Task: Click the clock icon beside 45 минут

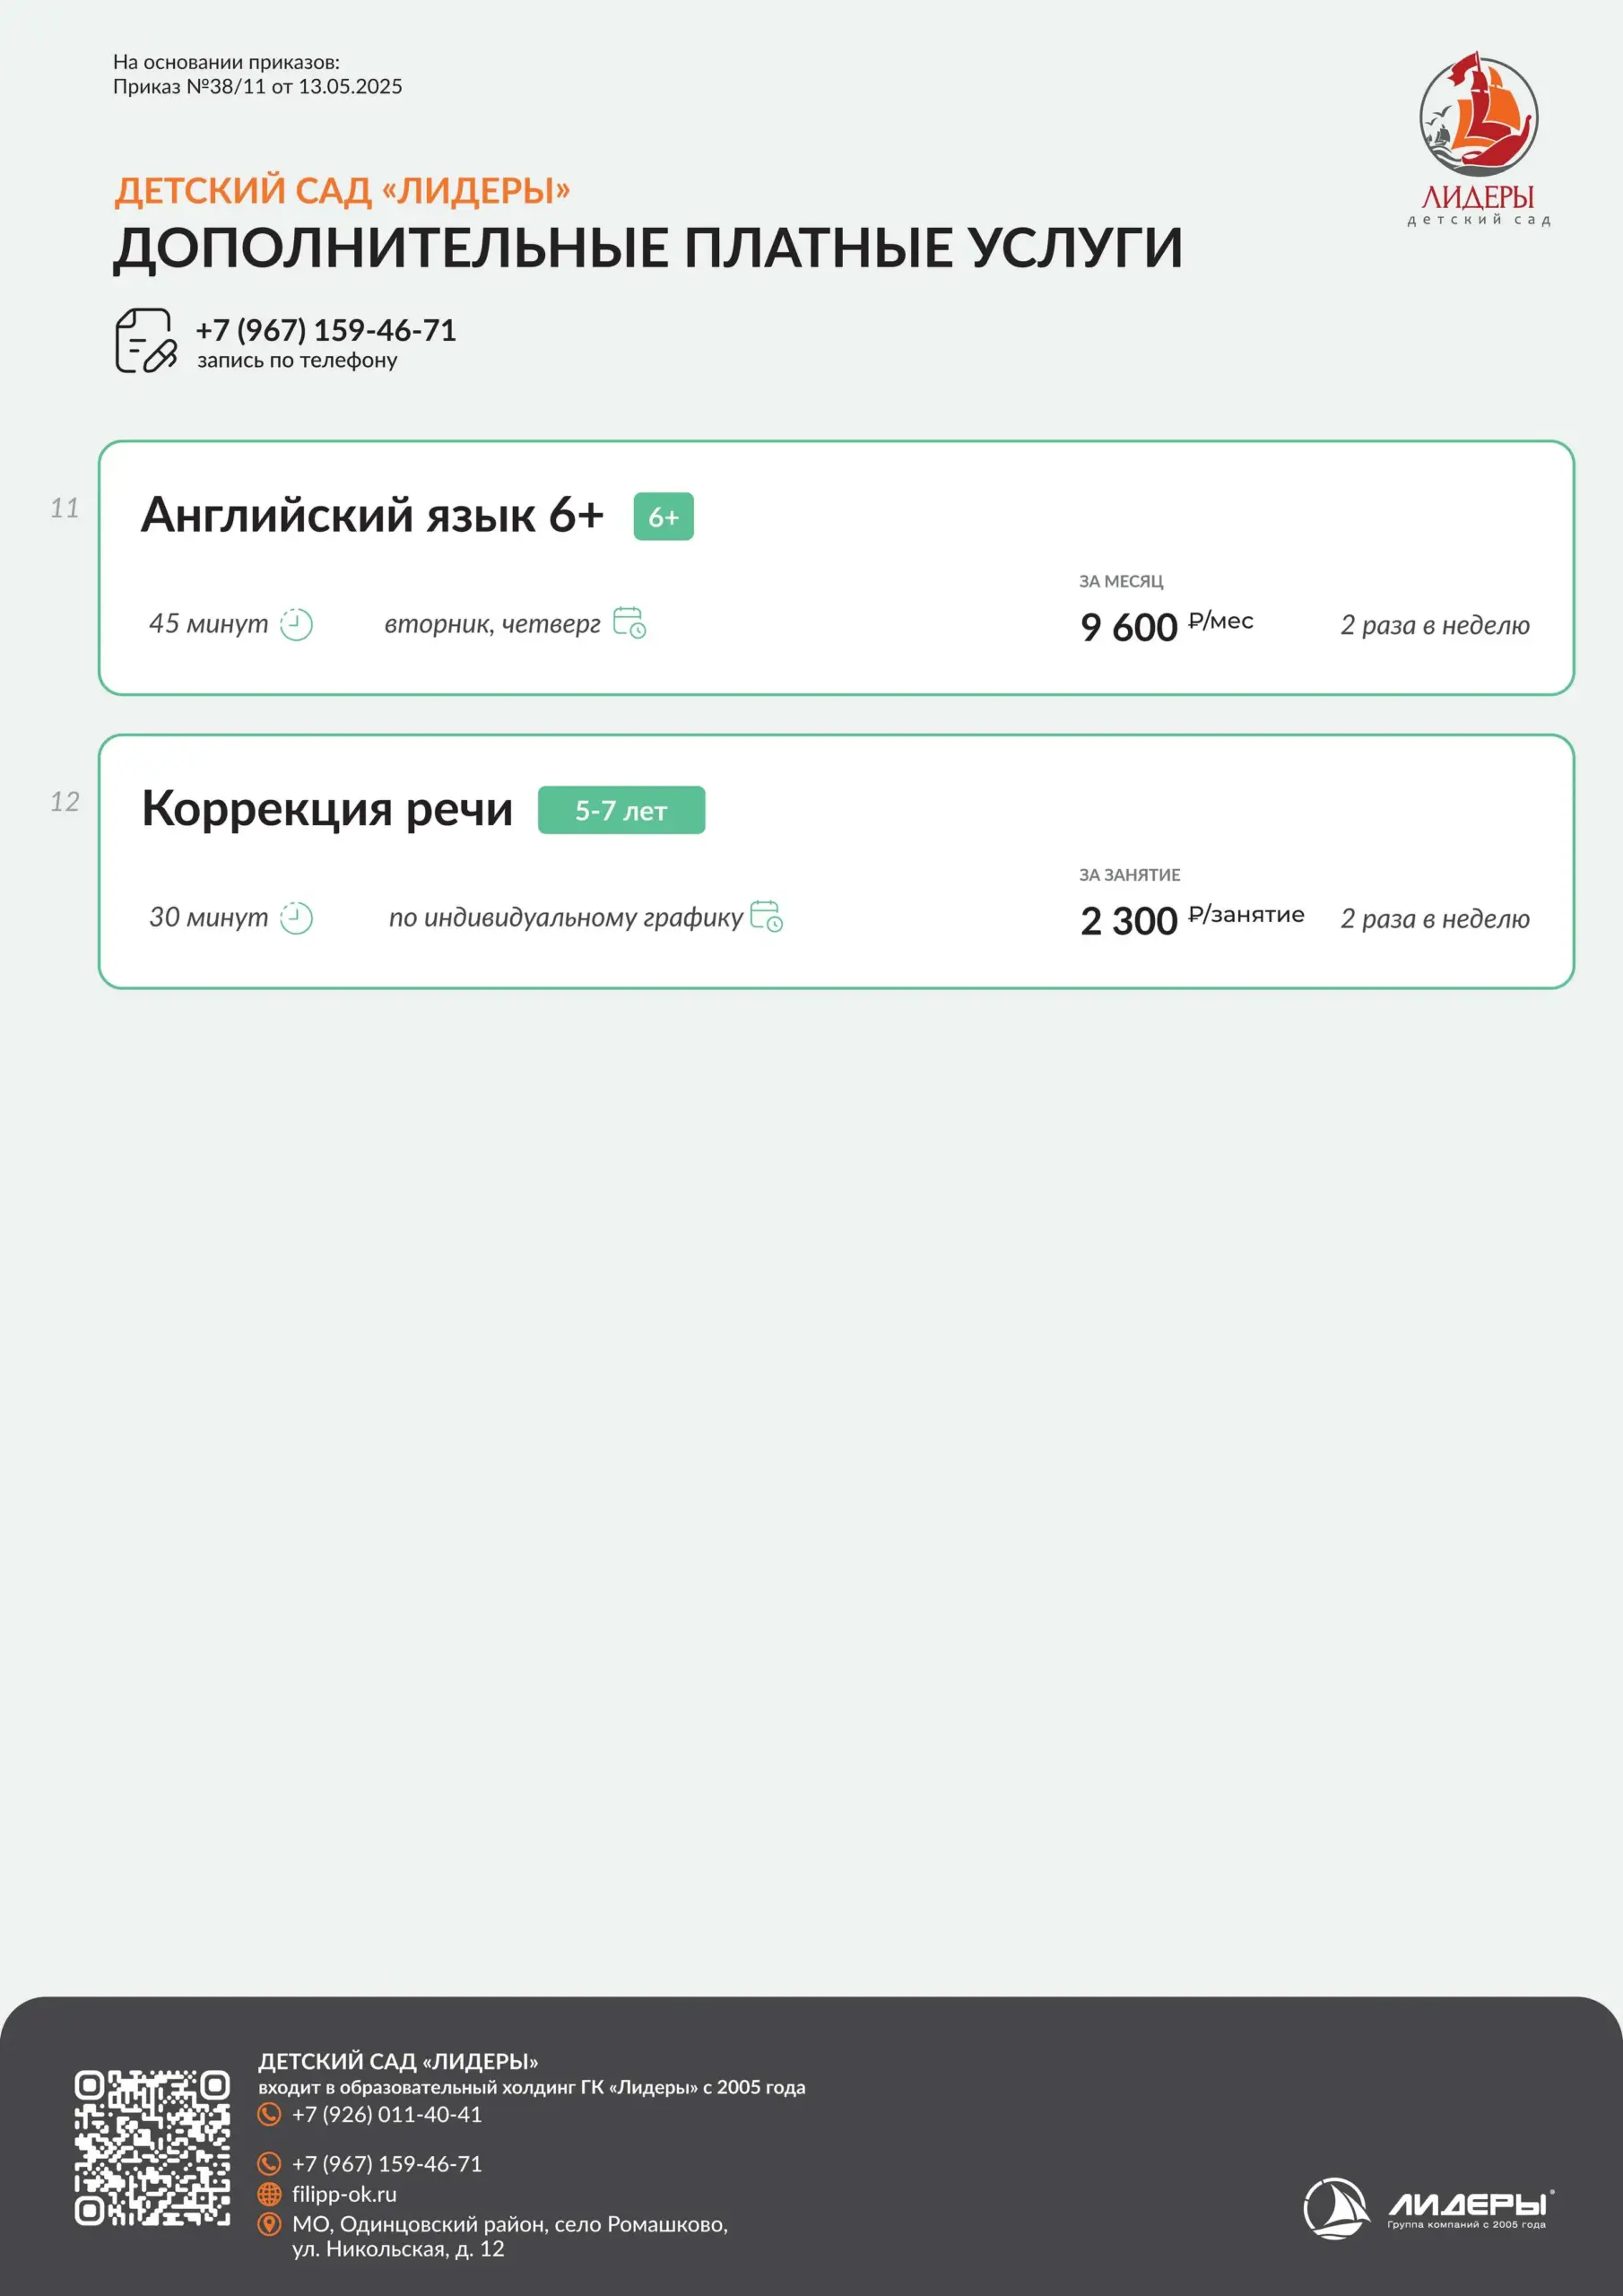Action: coord(296,624)
